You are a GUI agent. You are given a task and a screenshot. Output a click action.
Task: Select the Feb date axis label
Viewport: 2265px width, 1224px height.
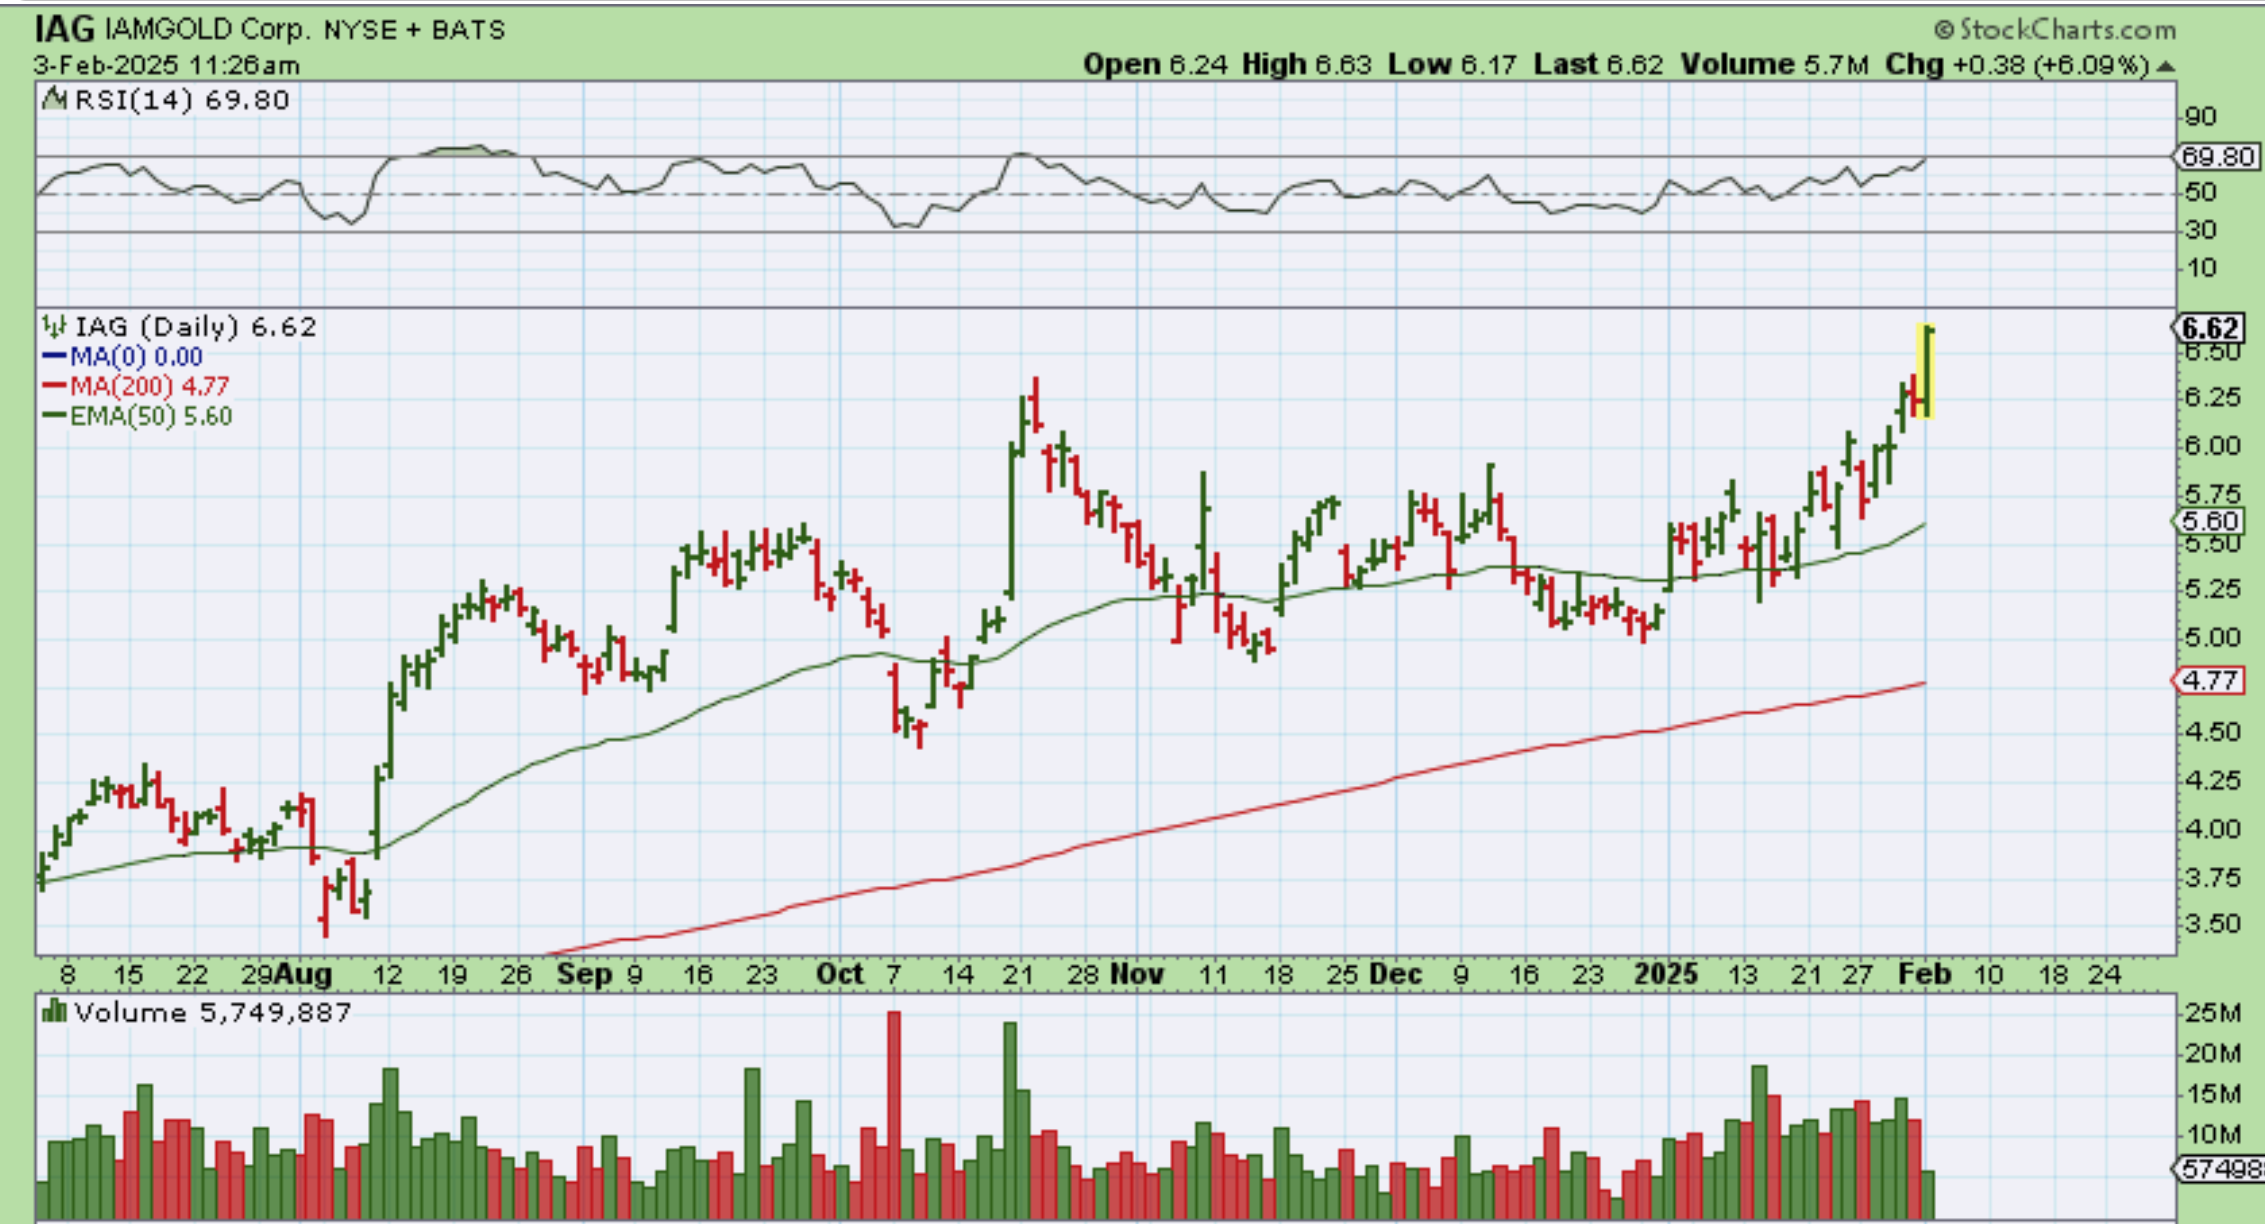1924,974
